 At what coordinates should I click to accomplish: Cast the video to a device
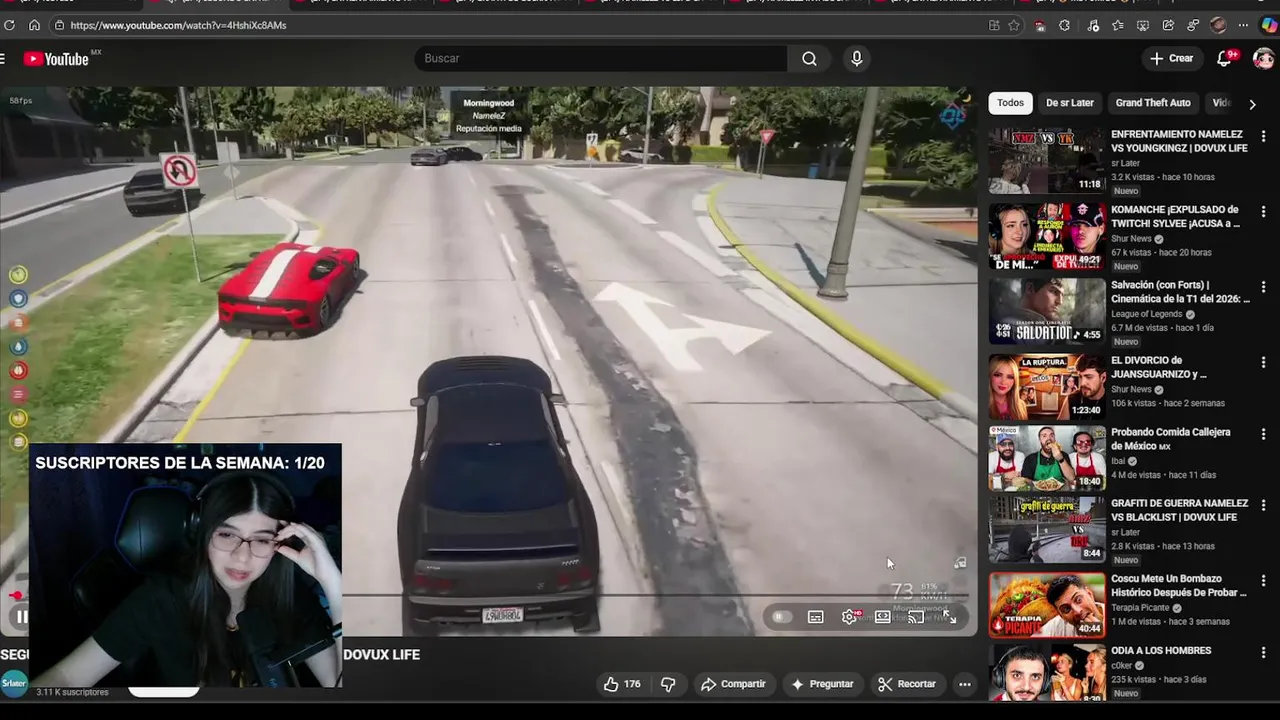click(915, 617)
